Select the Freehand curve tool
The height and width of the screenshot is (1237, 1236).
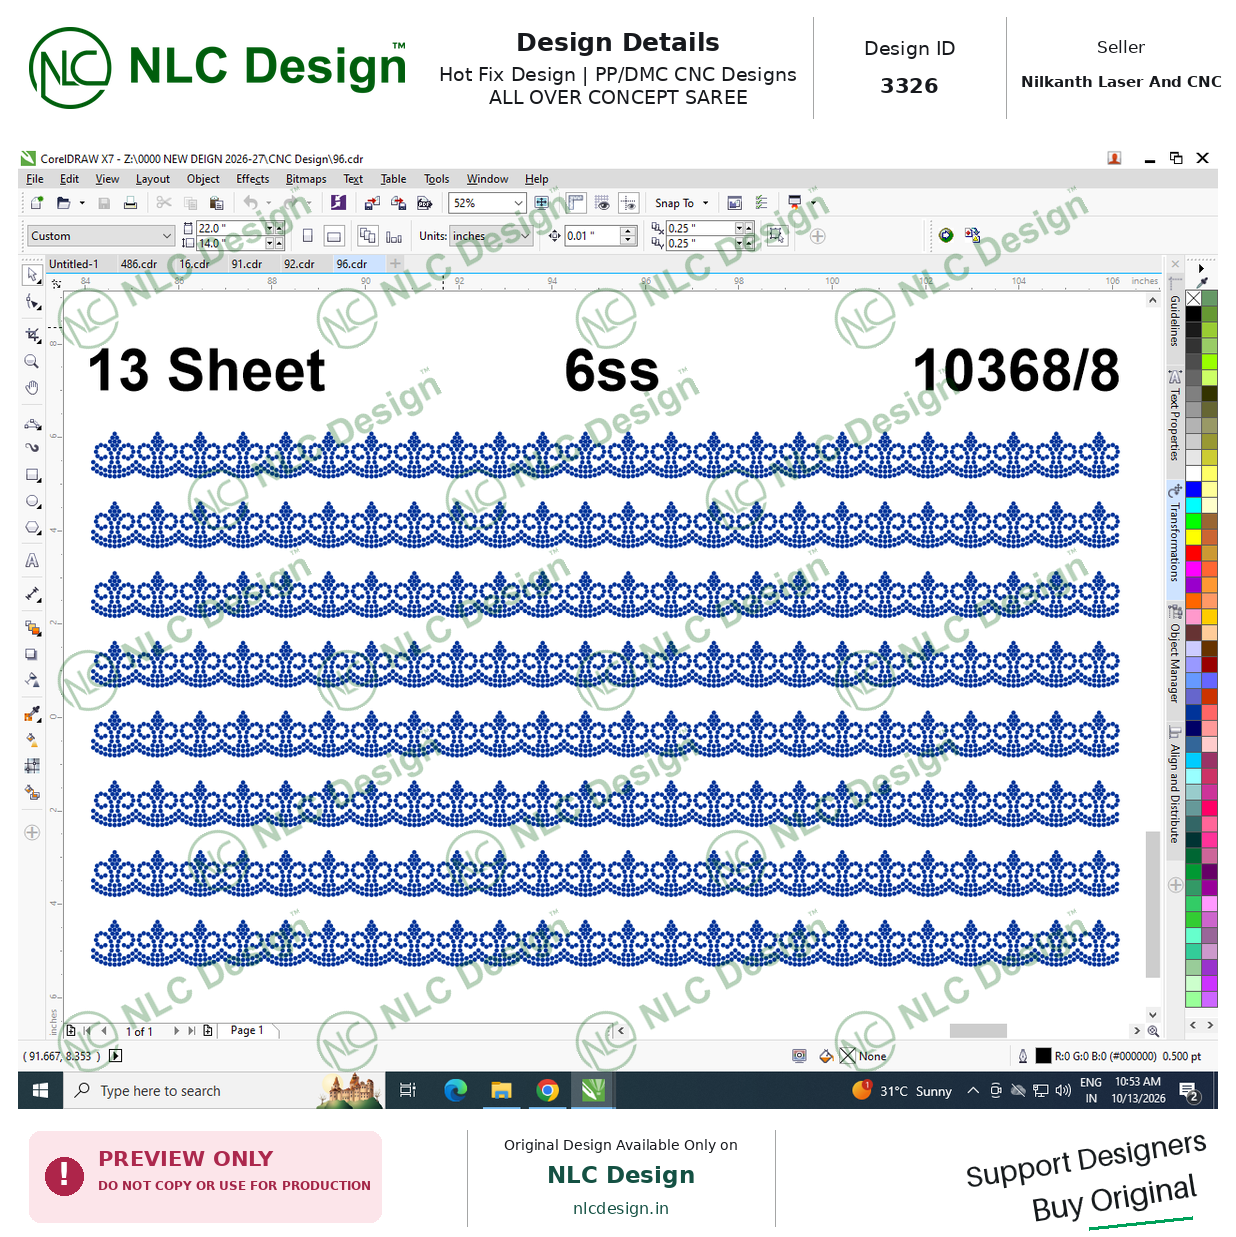pos(32,424)
